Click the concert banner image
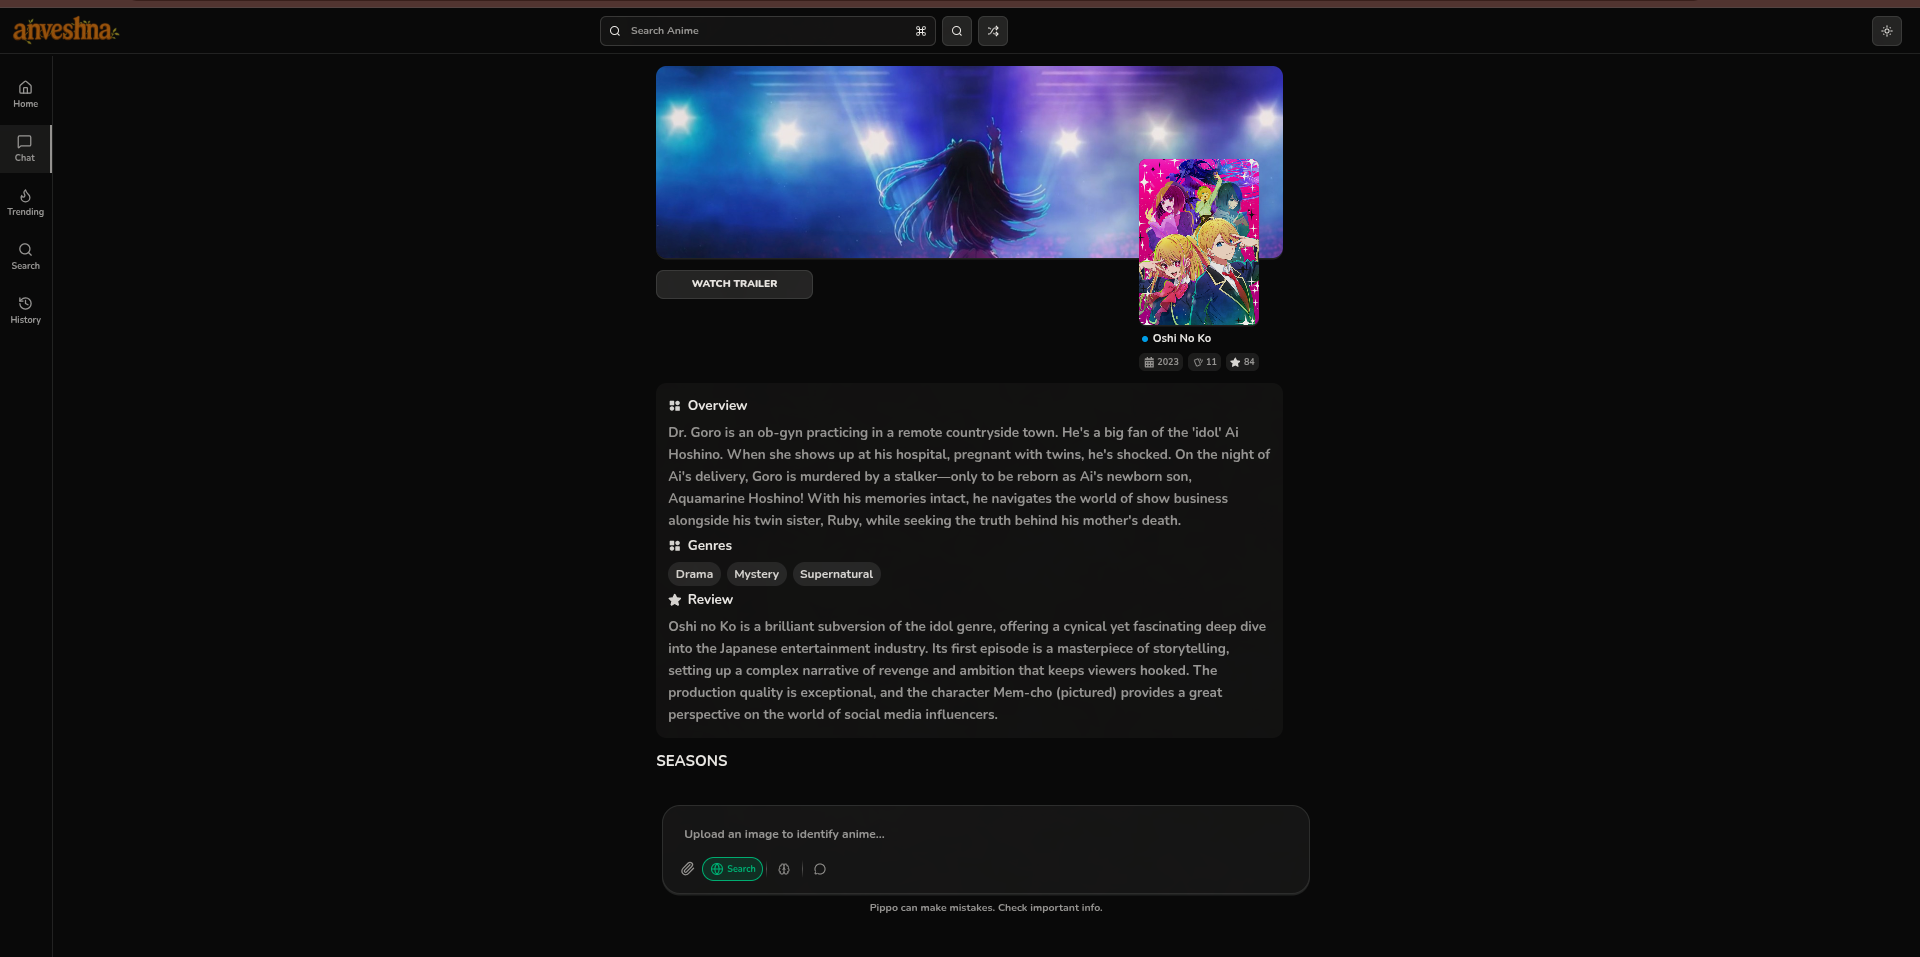Viewport: 1920px width, 957px height. coord(969,162)
